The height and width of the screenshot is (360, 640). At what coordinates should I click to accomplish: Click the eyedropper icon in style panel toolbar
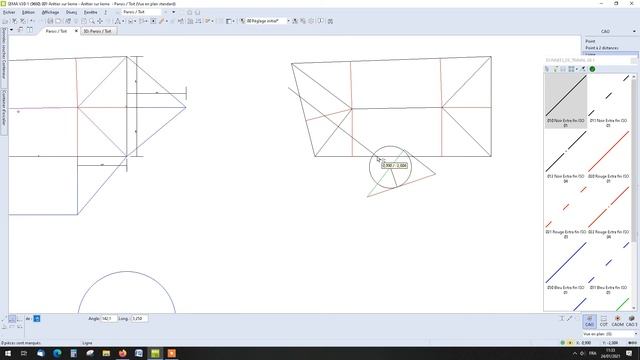point(583,69)
